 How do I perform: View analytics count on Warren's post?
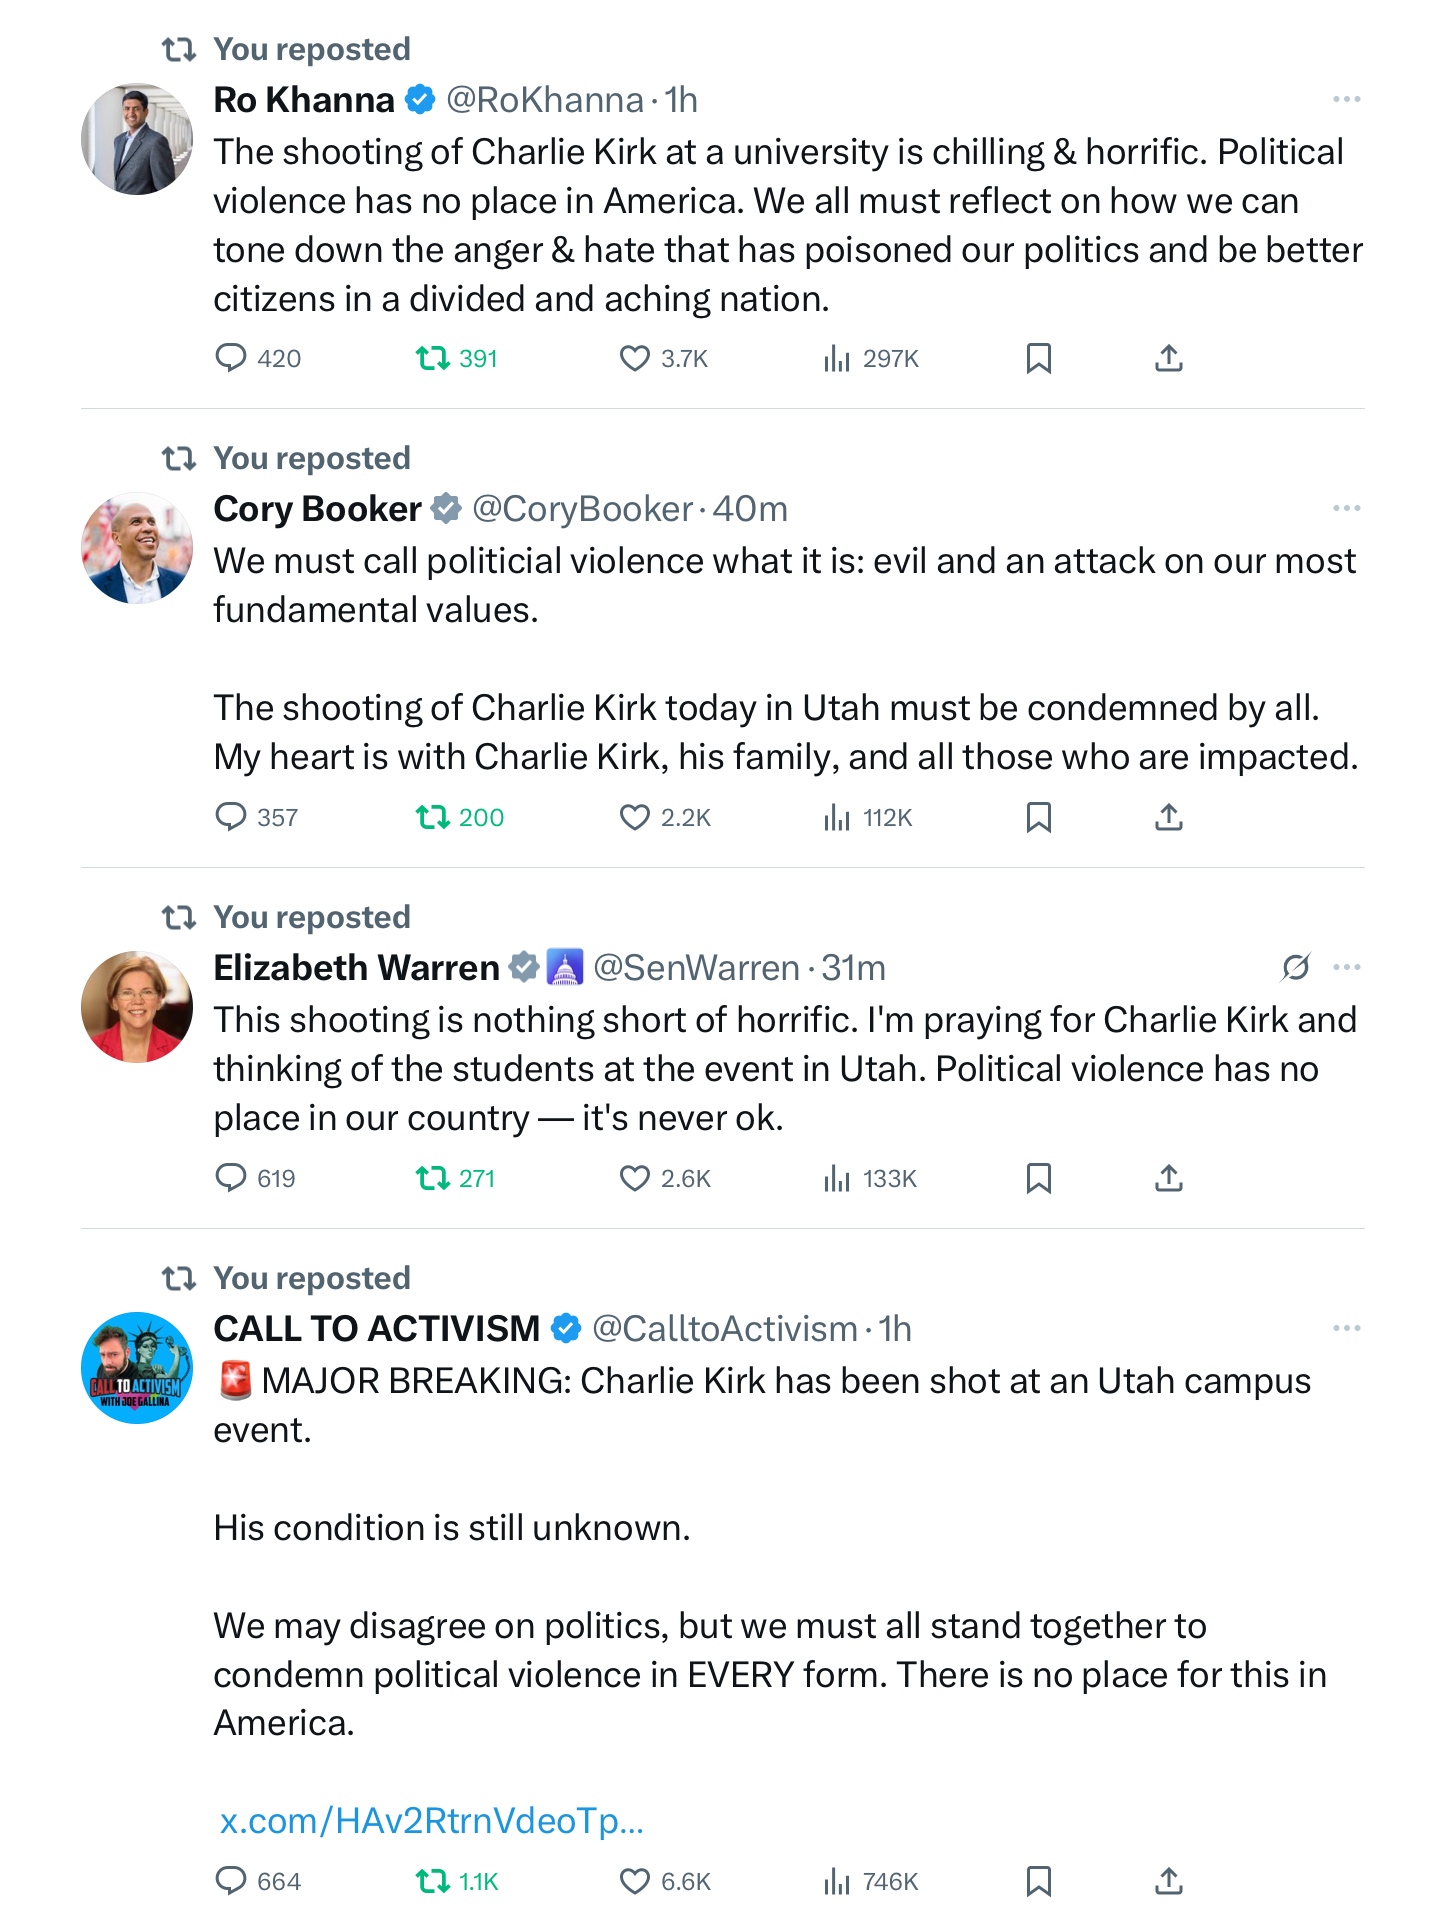(x=869, y=1178)
